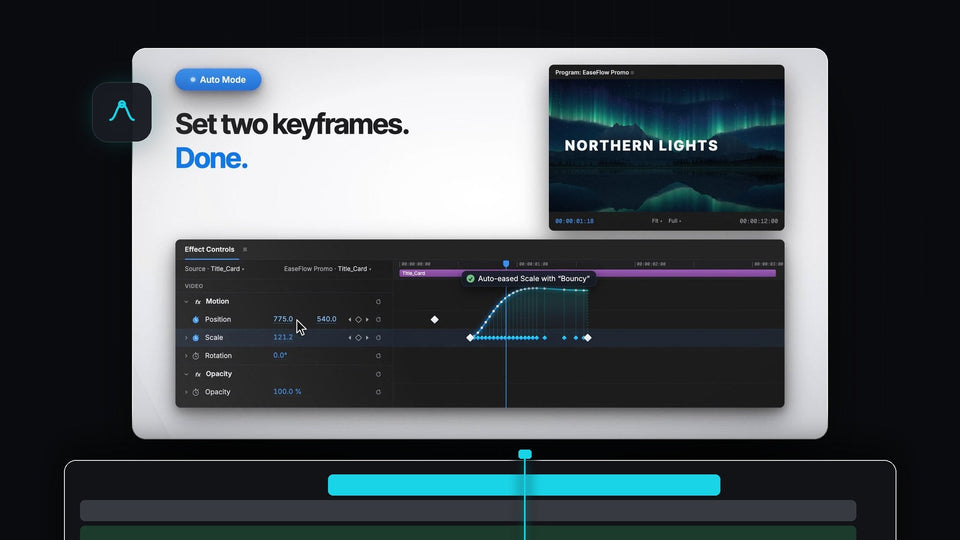Add or remove a Scale keyframe
This screenshot has height=540, width=960.
click(358, 337)
